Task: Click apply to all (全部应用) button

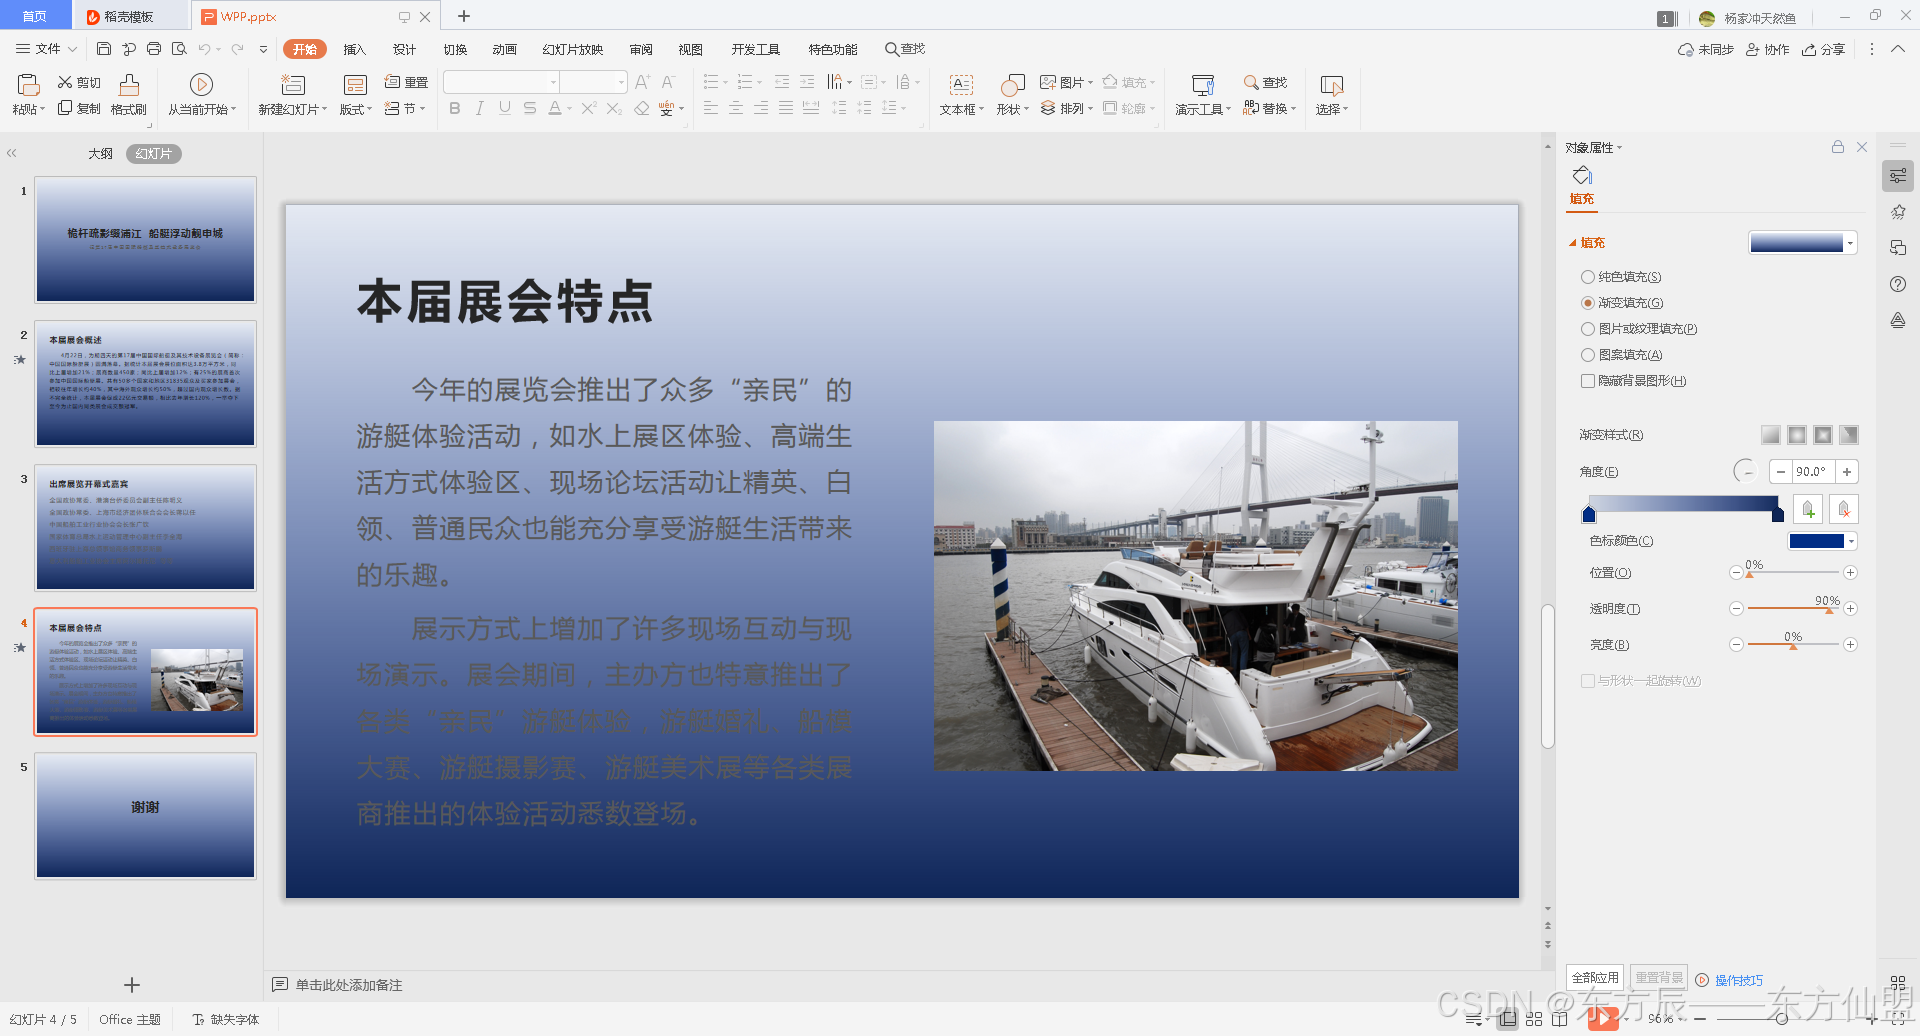Action: [x=1595, y=978]
